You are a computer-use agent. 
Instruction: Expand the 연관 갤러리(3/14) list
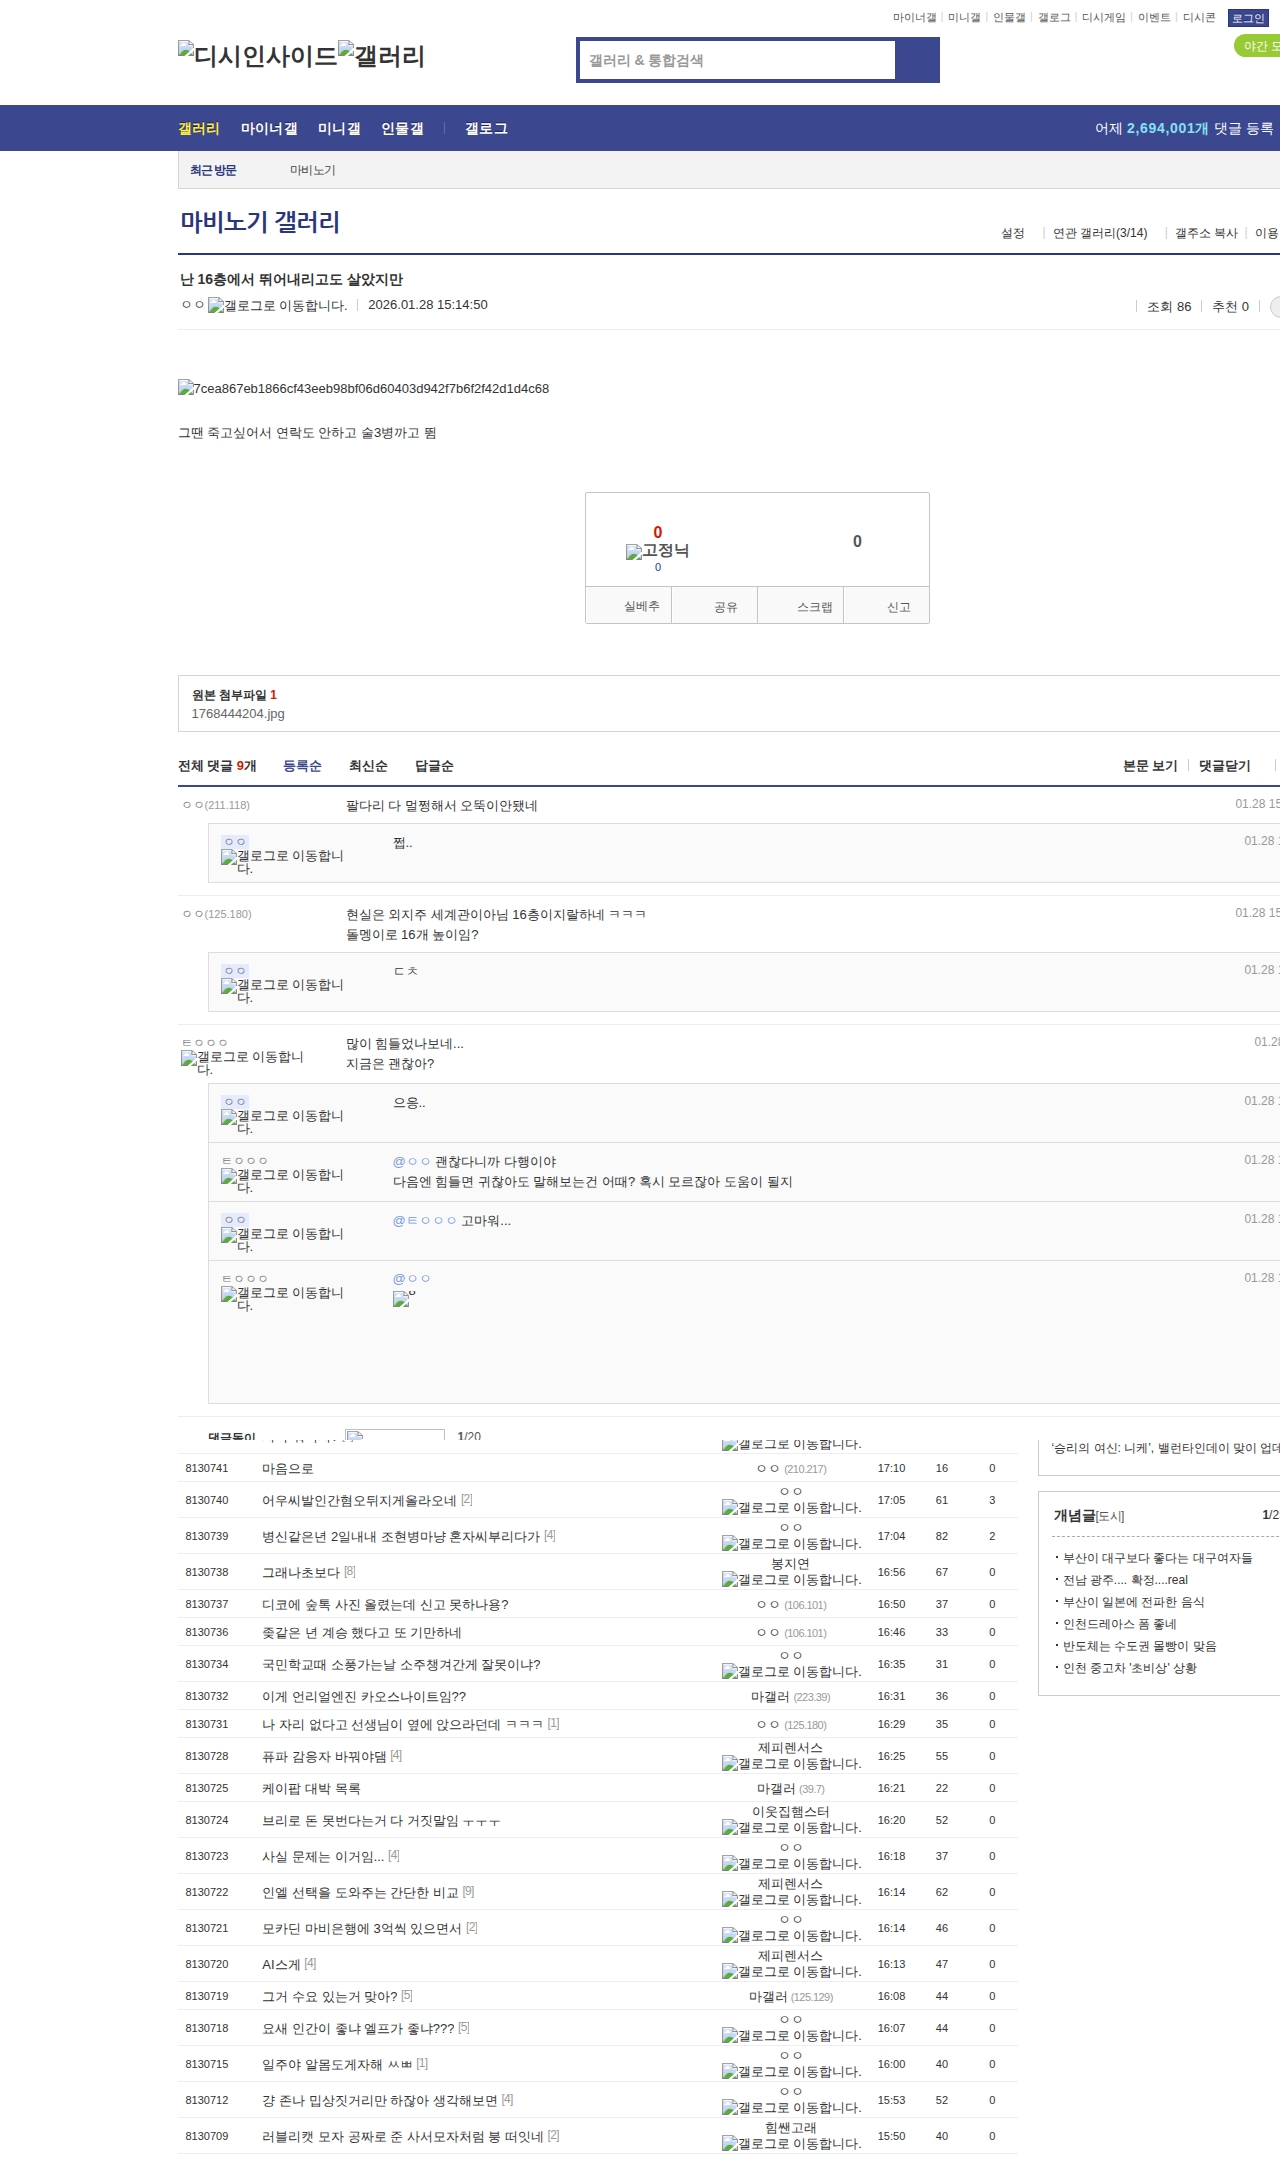tap(1099, 233)
